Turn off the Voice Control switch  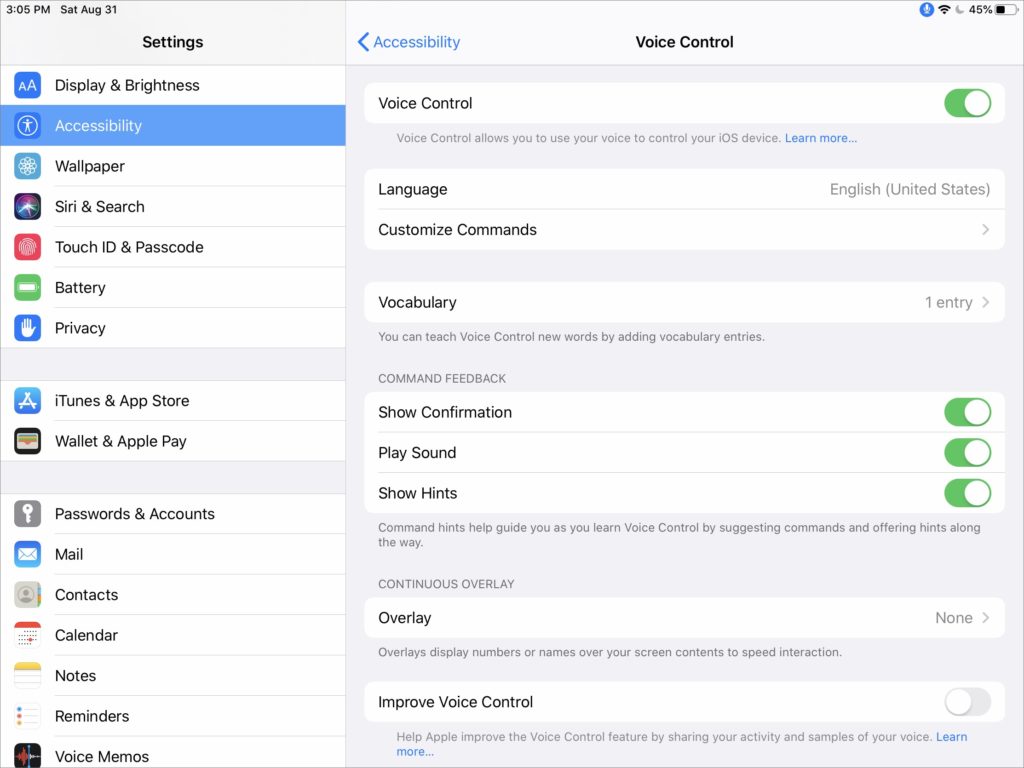tap(967, 103)
